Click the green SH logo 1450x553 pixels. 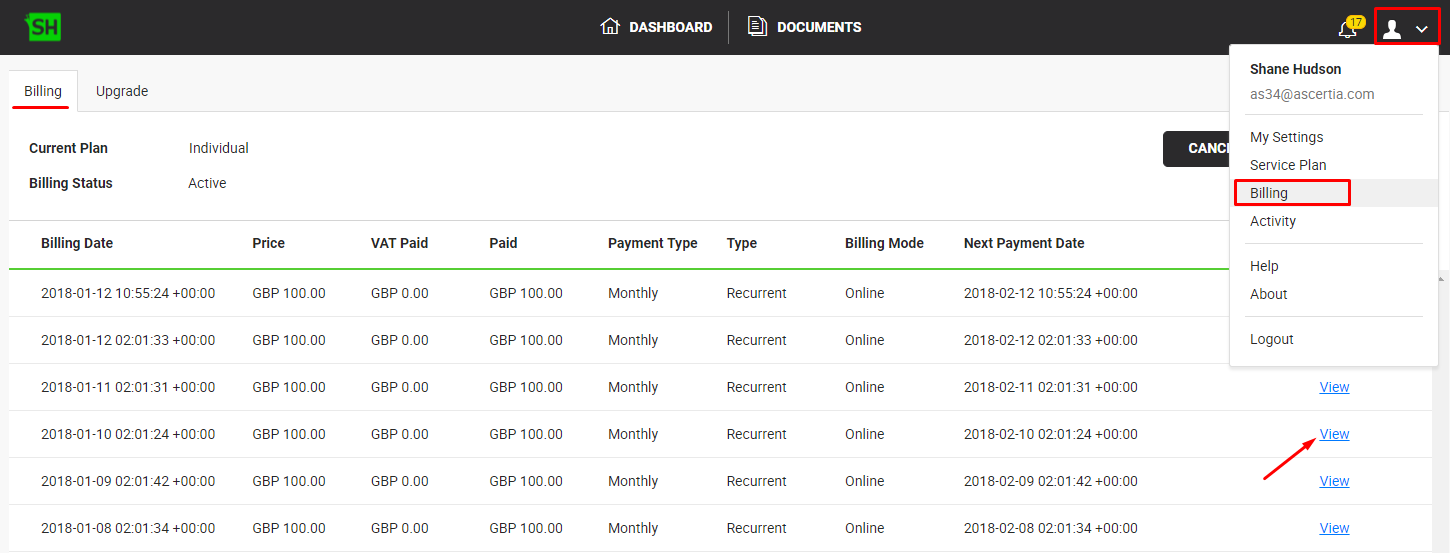click(43, 27)
